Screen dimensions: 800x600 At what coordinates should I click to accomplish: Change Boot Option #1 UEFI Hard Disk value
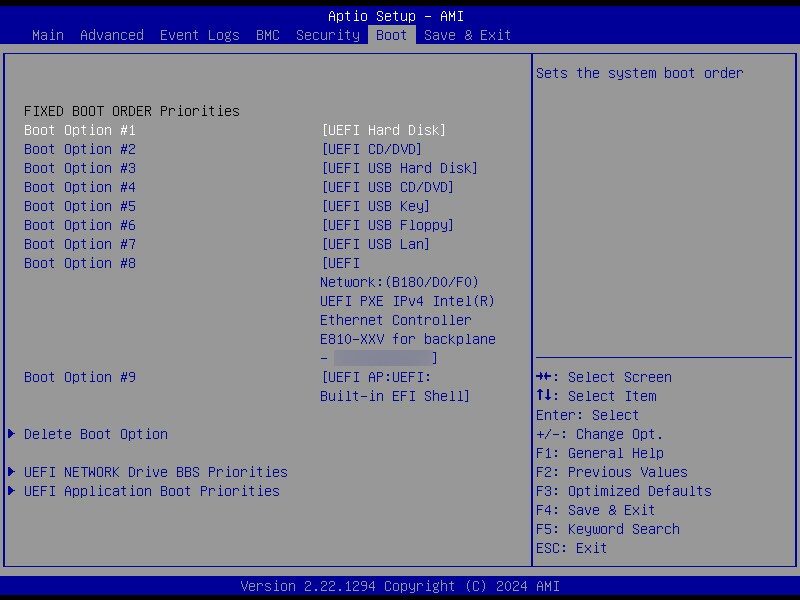(x=383, y=130)
